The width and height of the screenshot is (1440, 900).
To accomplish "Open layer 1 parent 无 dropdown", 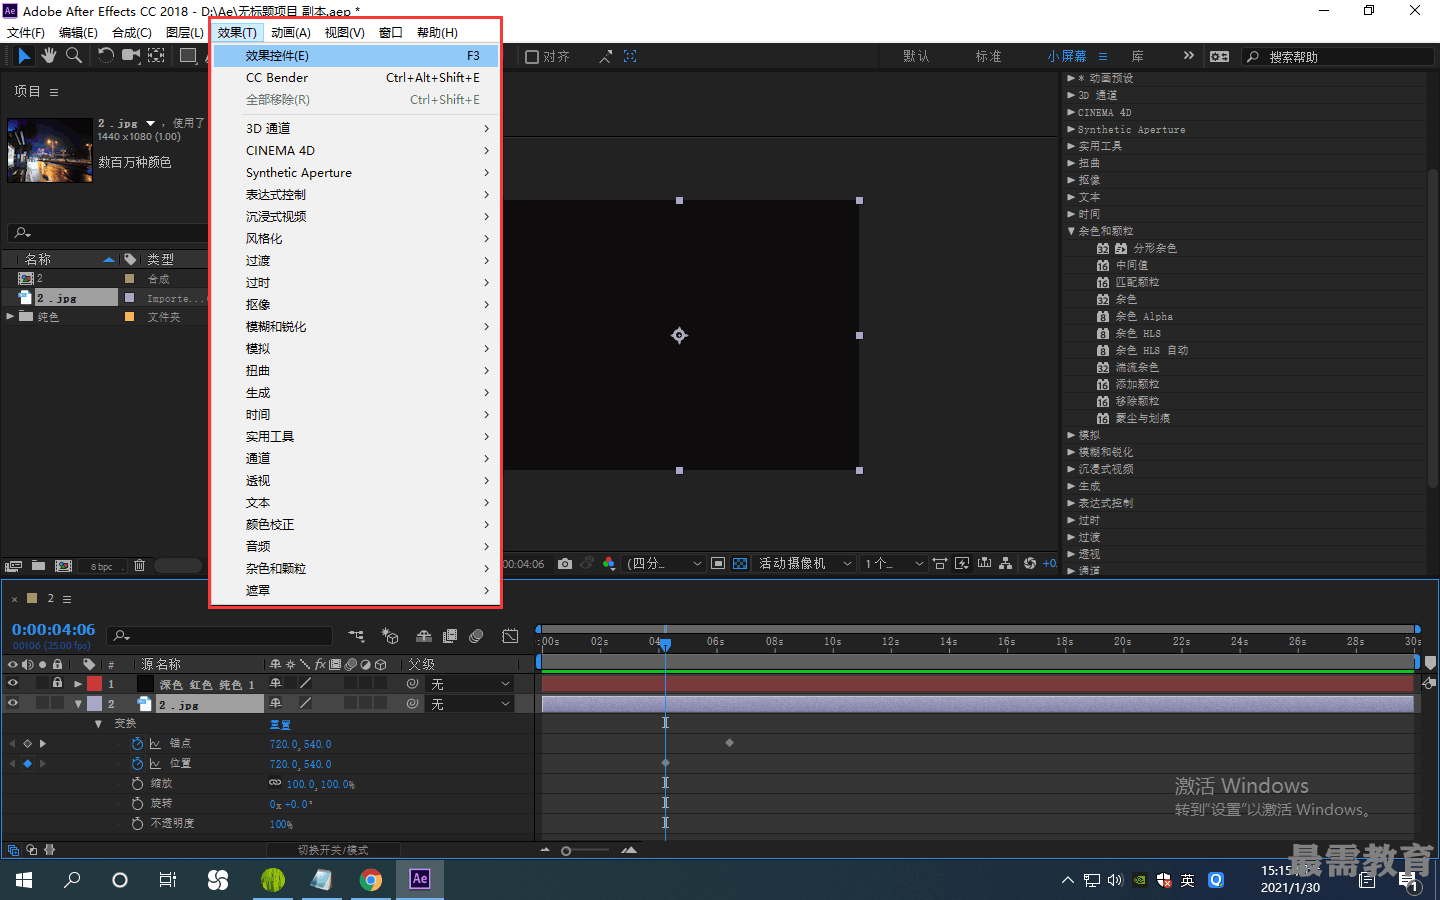I will (471, 684).
